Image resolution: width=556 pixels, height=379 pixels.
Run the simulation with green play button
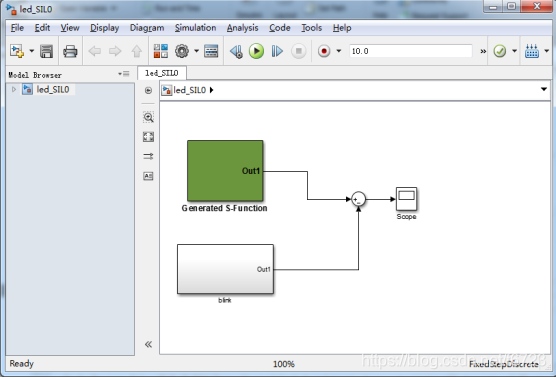(256, 51)
